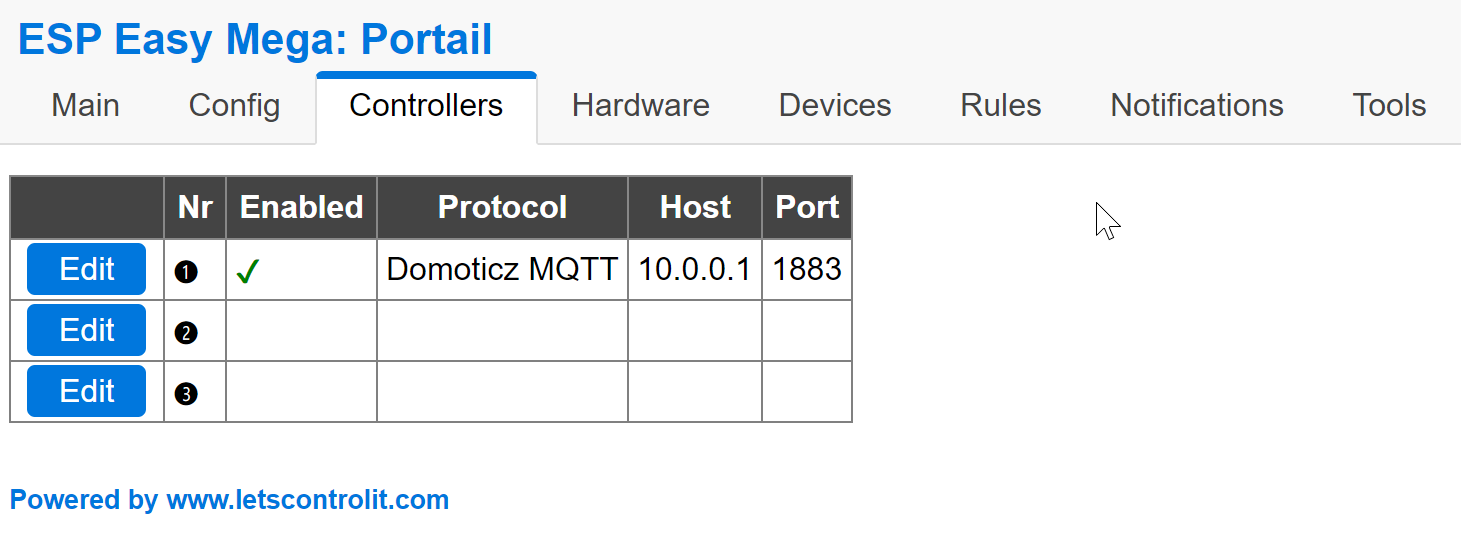
Task: Open the Devices tab
Action: (x=835, y=106)
